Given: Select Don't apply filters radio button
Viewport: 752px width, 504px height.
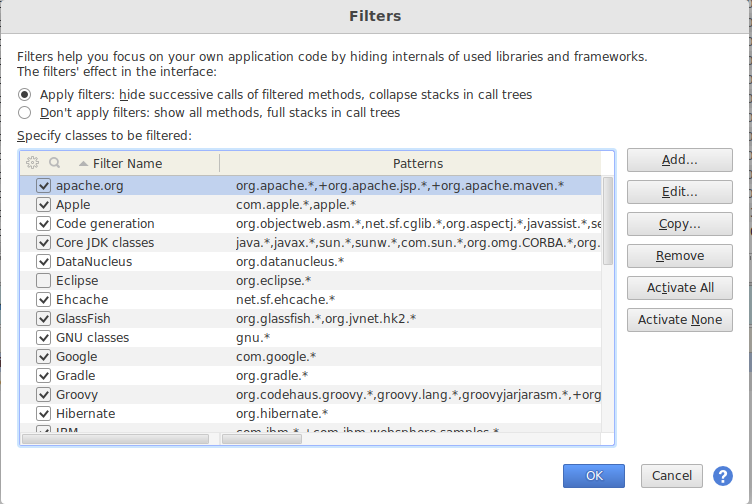Looking at the screenshot, I should point(24,113).
